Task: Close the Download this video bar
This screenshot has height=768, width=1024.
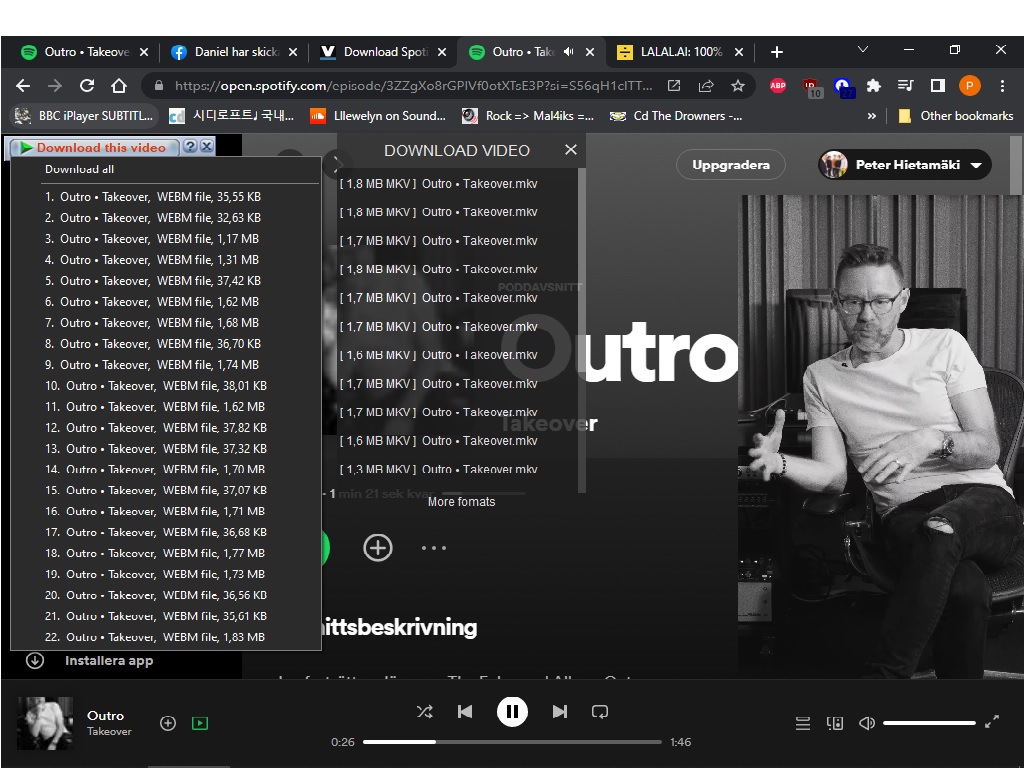Action: coord(206,146)
